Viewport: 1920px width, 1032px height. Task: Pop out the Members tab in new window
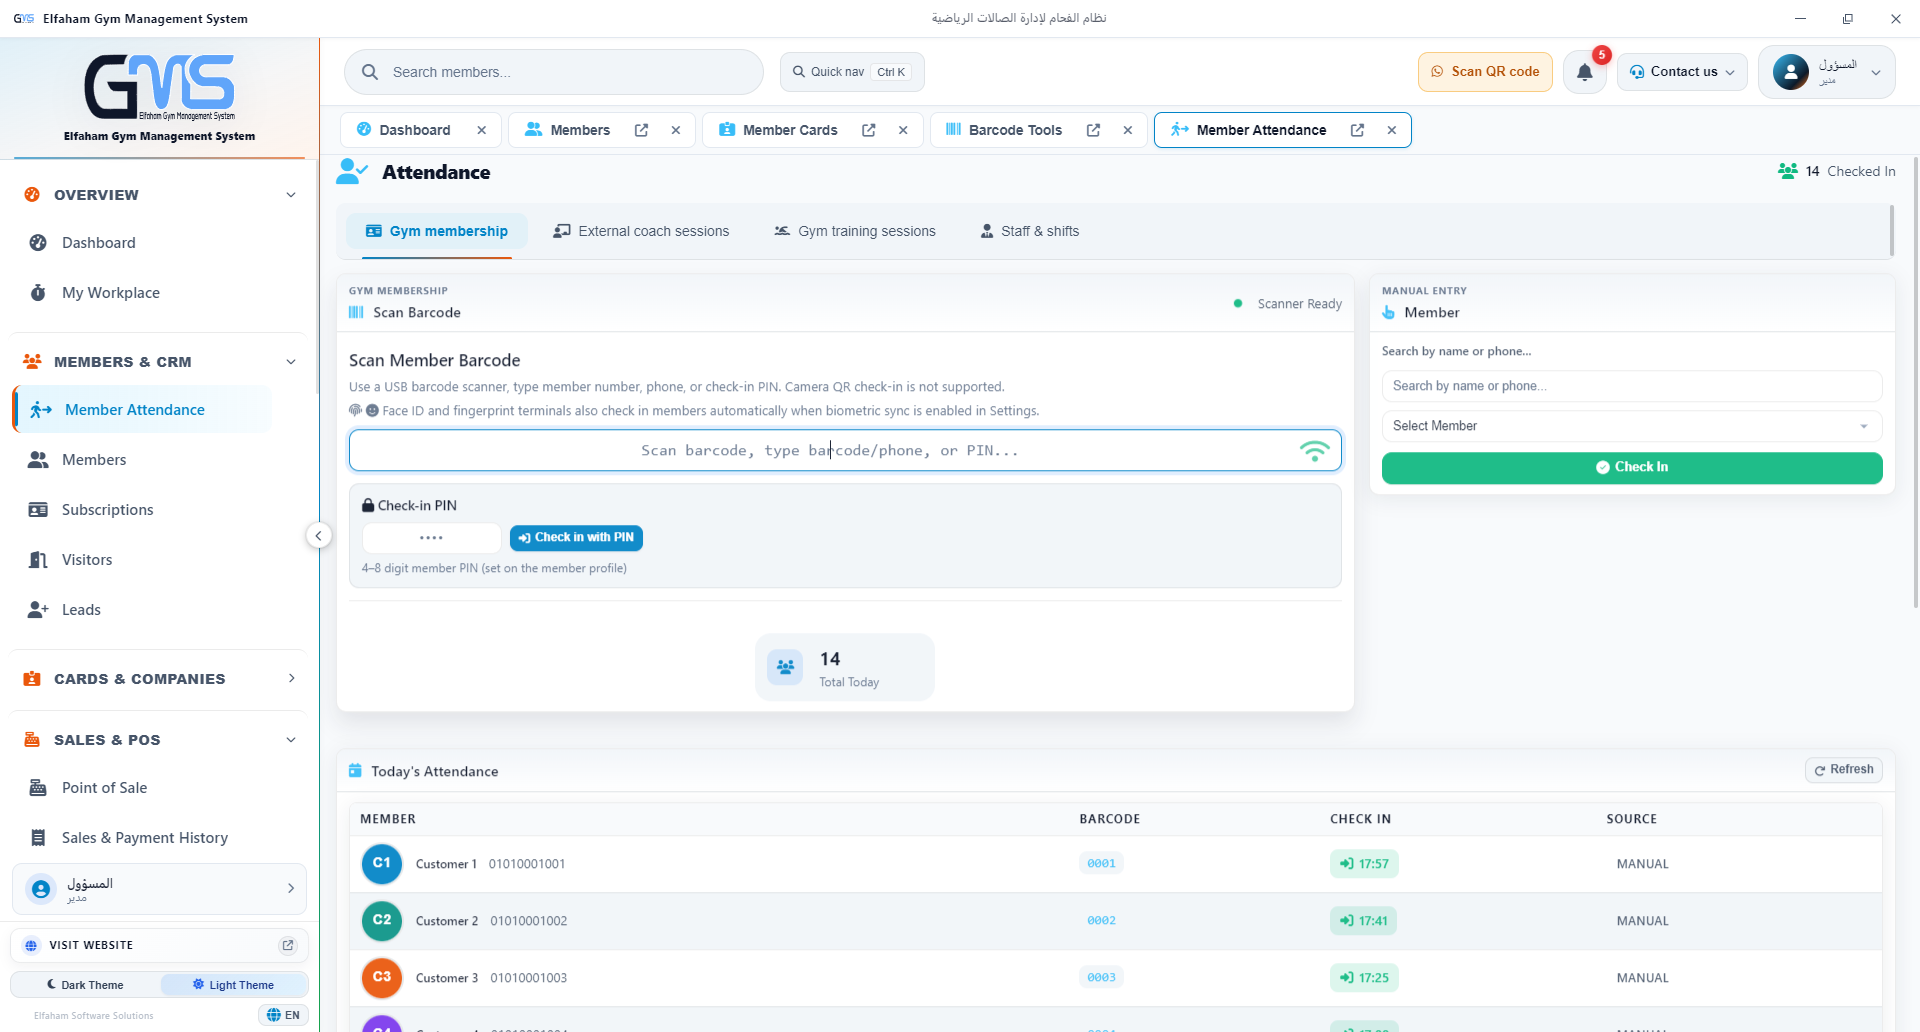pos(642,130)
